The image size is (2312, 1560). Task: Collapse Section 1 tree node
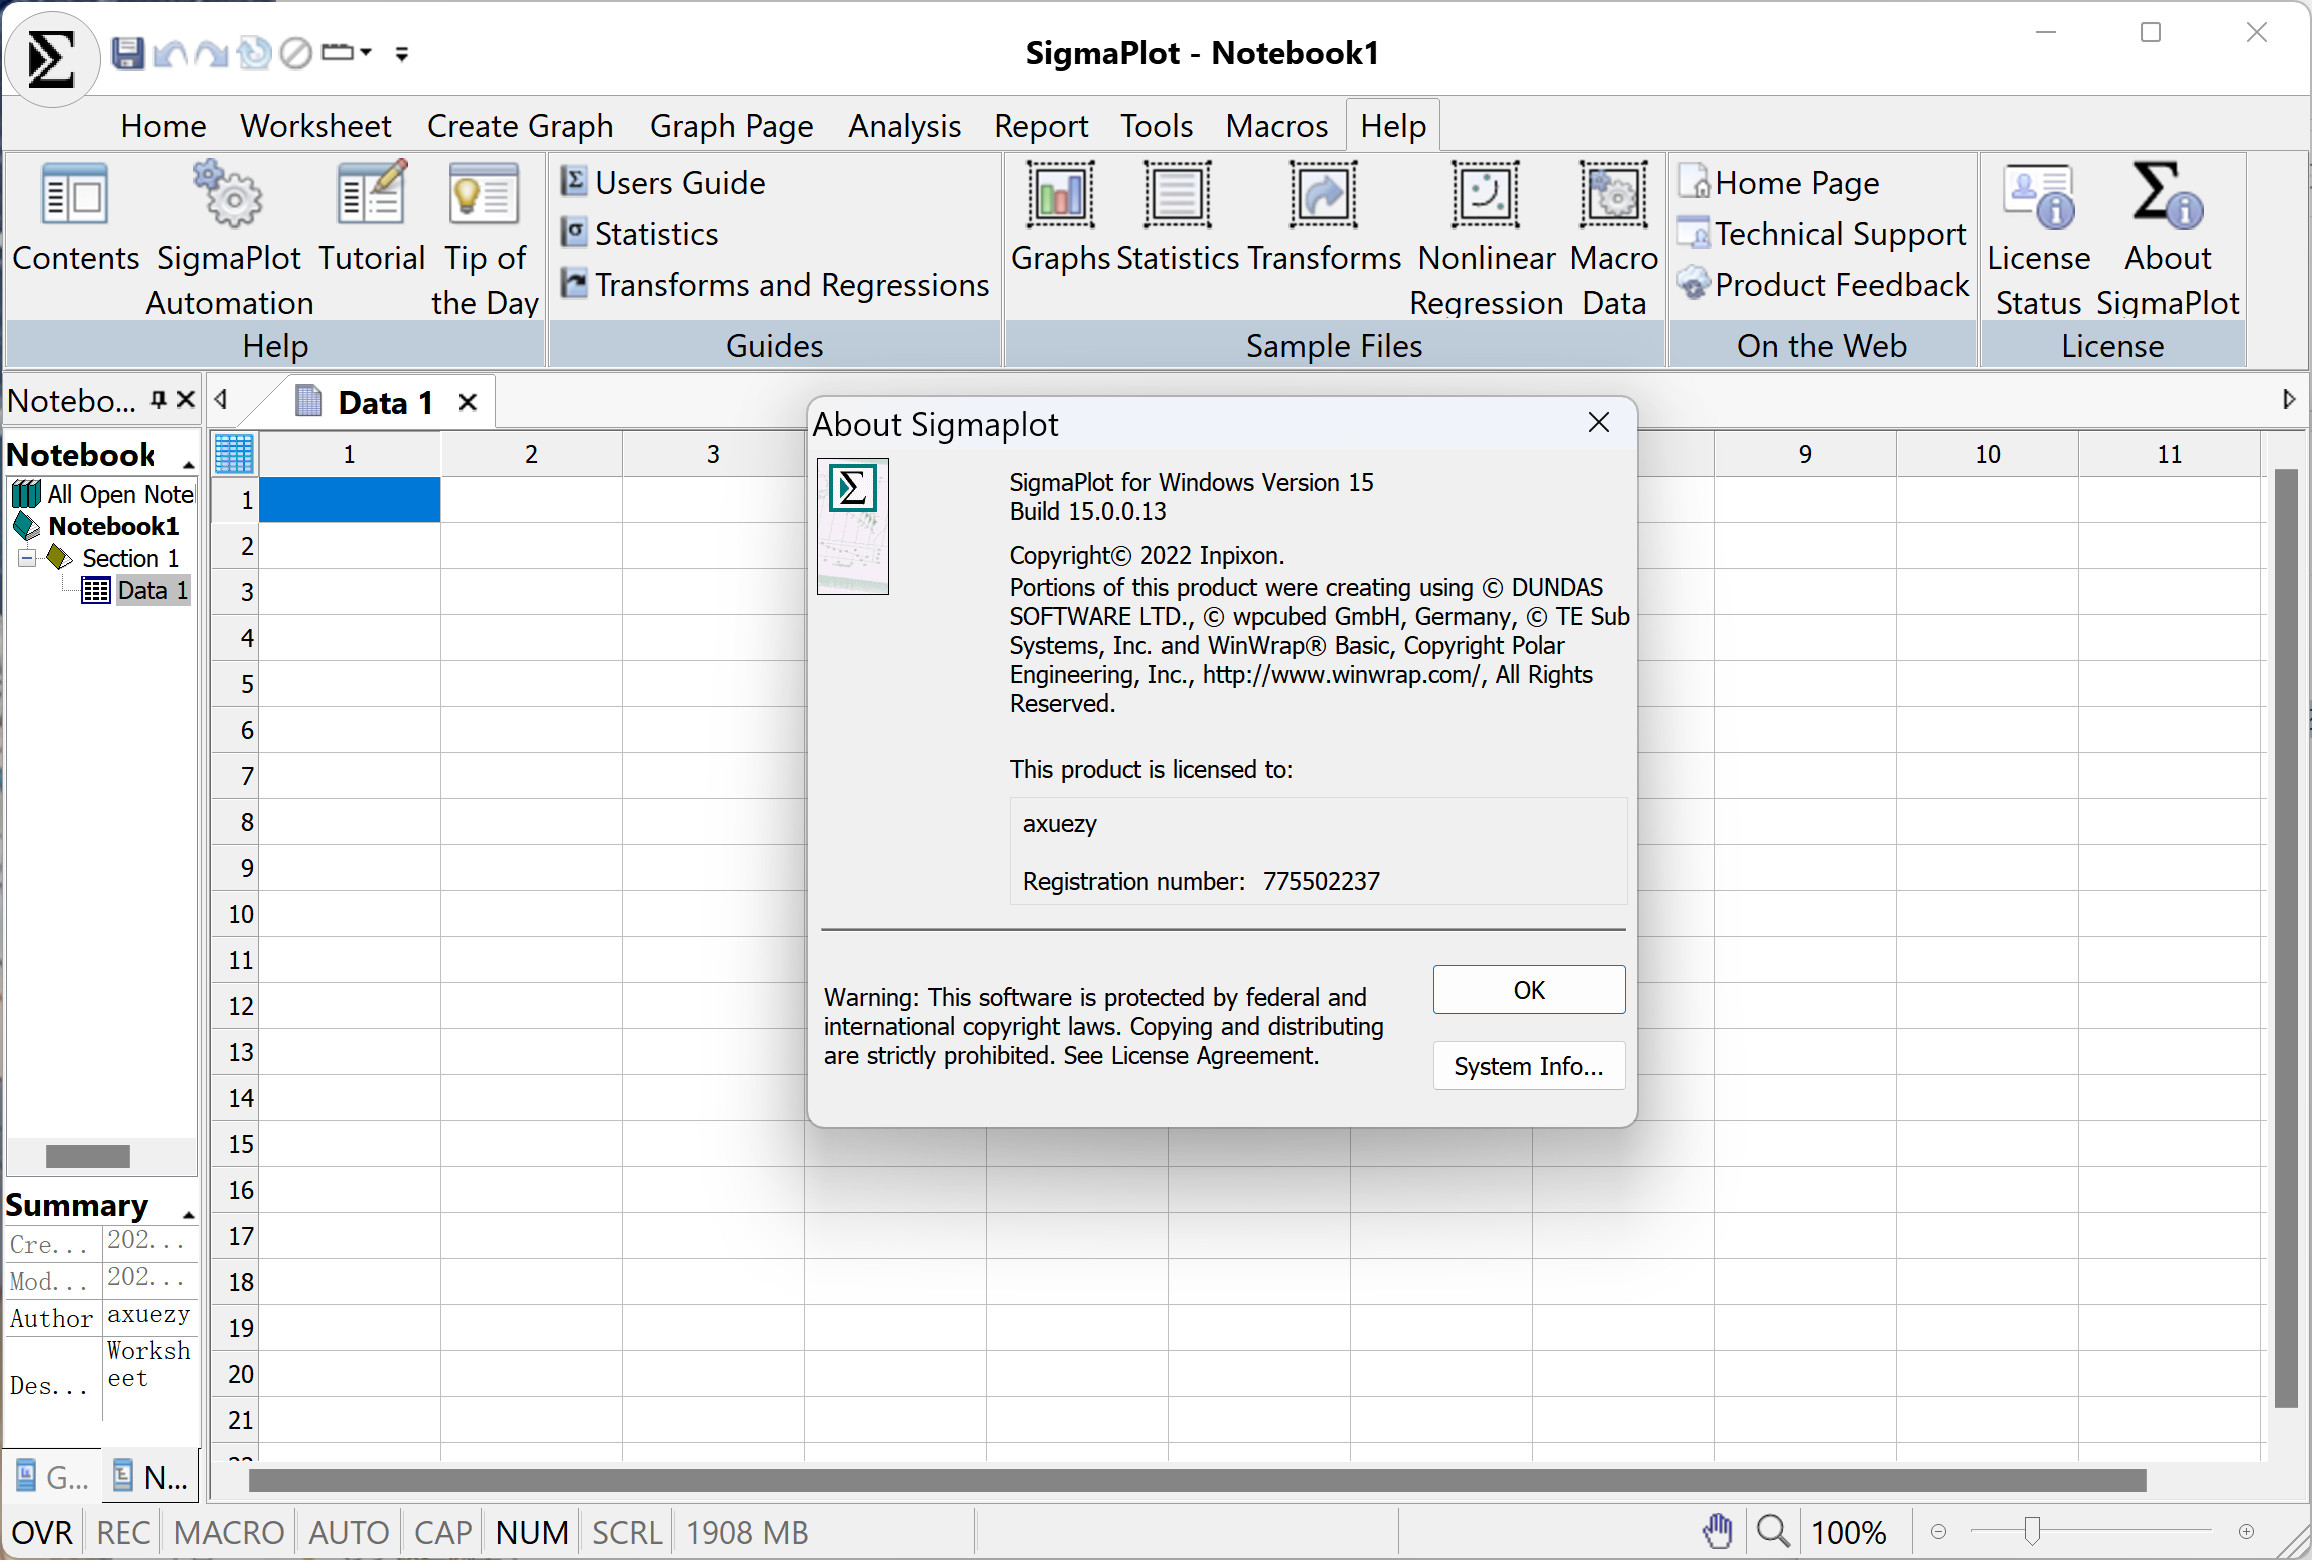27,557
